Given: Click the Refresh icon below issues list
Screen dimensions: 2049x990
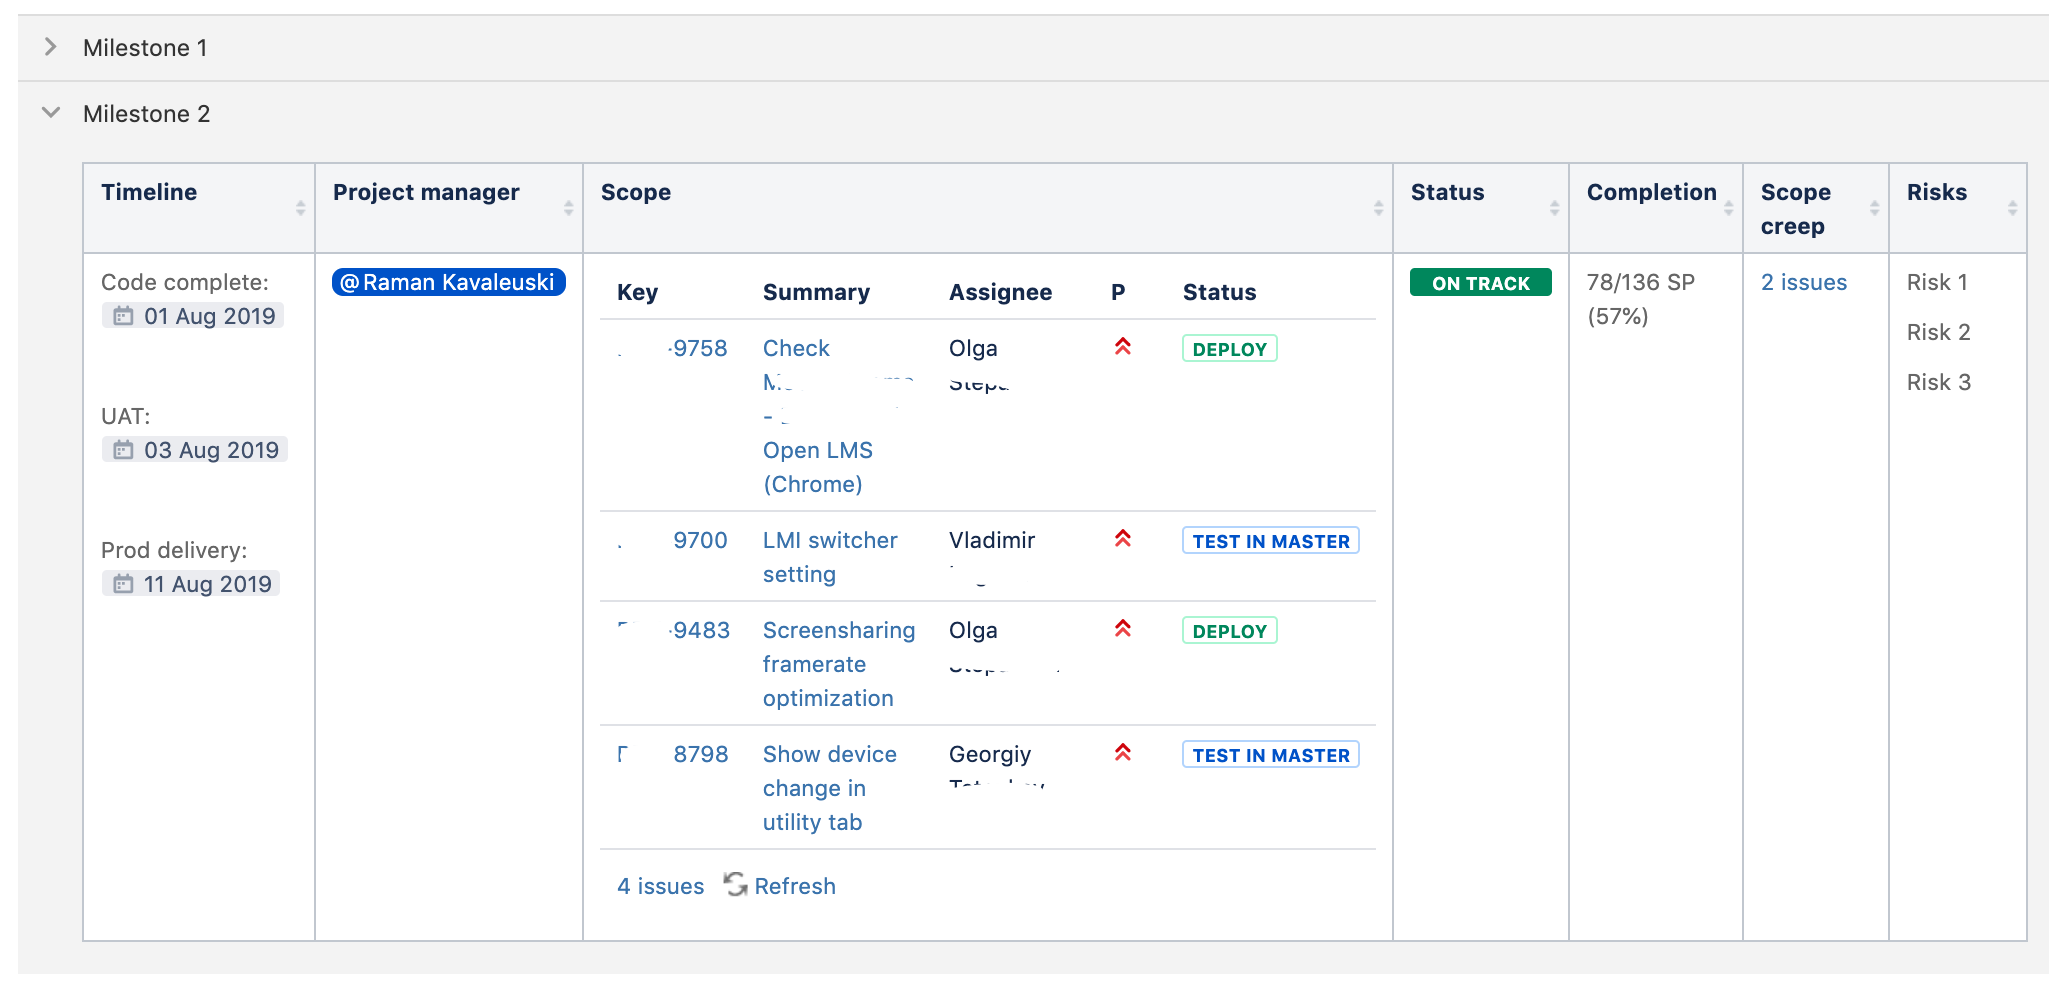Looking at the screenshot, I should [736, 885].
